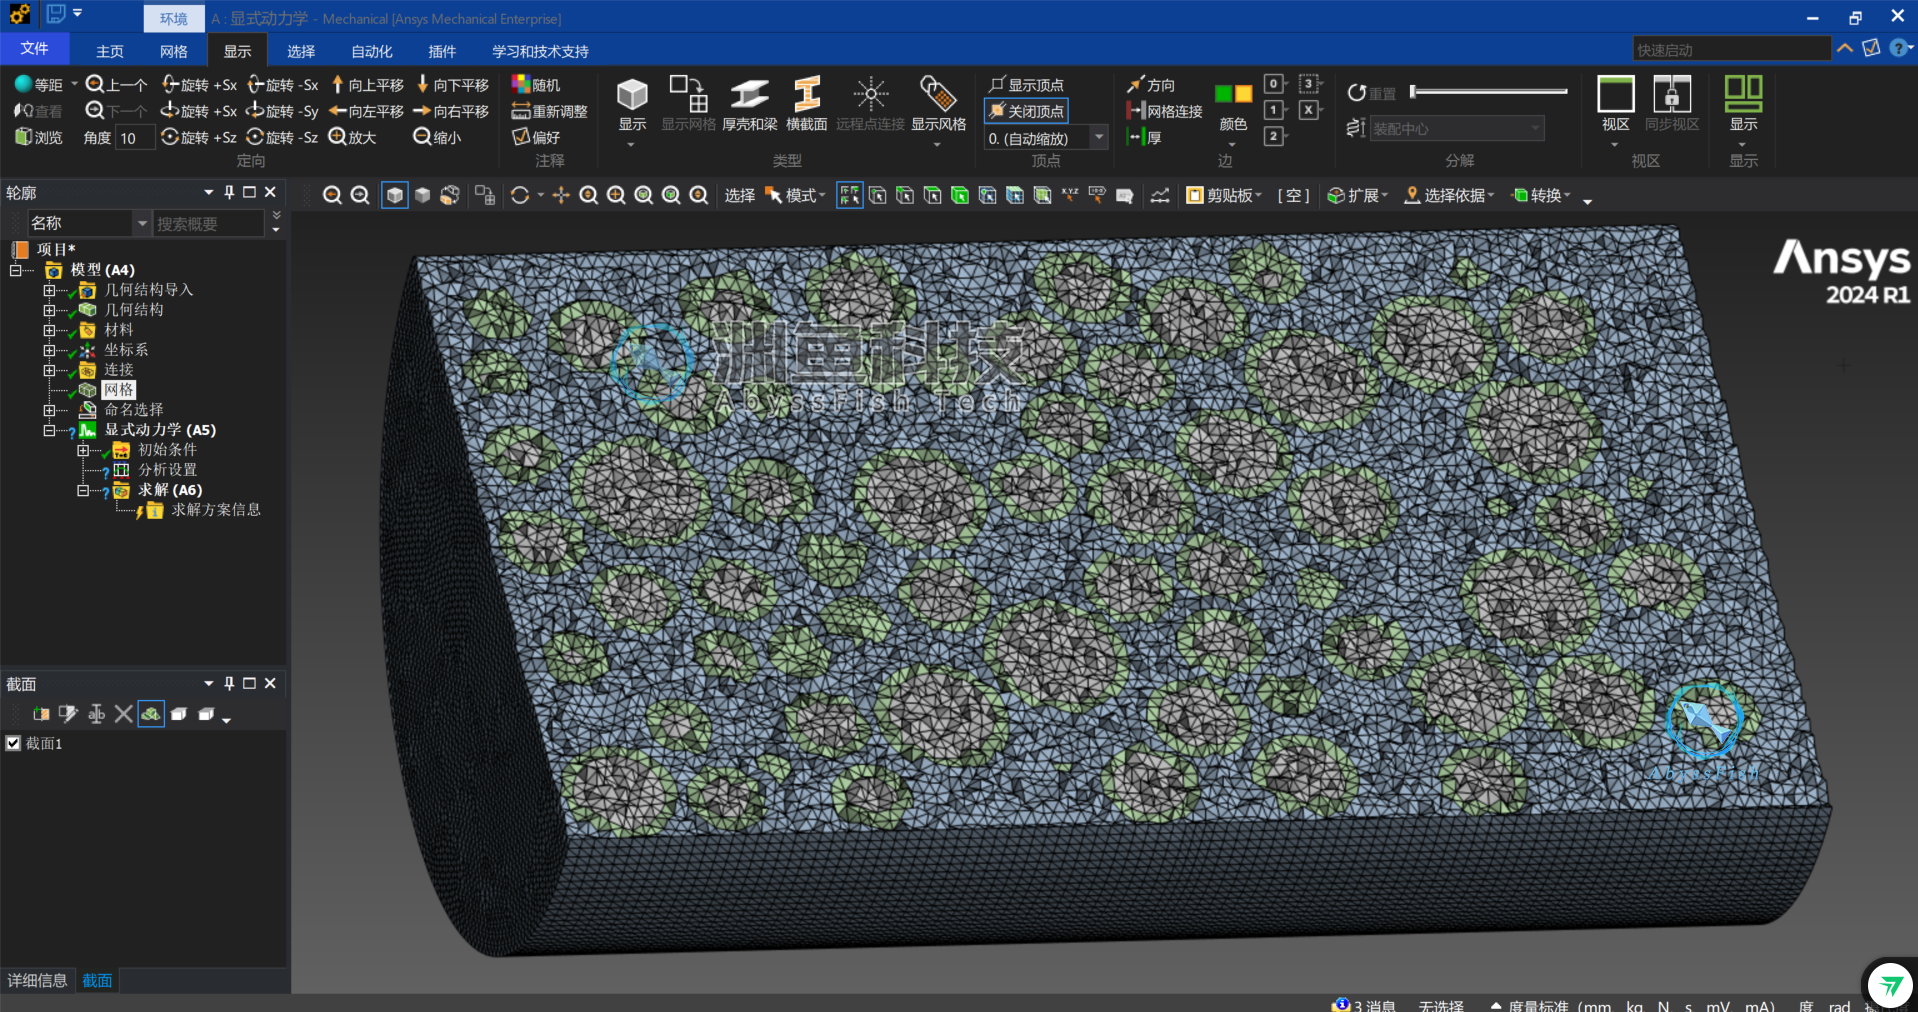Click the box zoom magnifier in graphics toolbar

click(616, 196)
